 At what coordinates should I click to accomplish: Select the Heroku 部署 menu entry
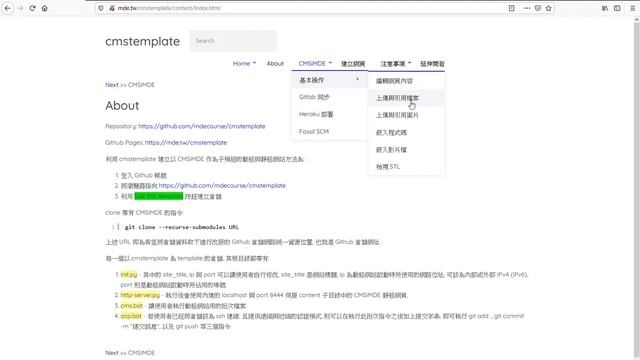click(x=329, y=114)
